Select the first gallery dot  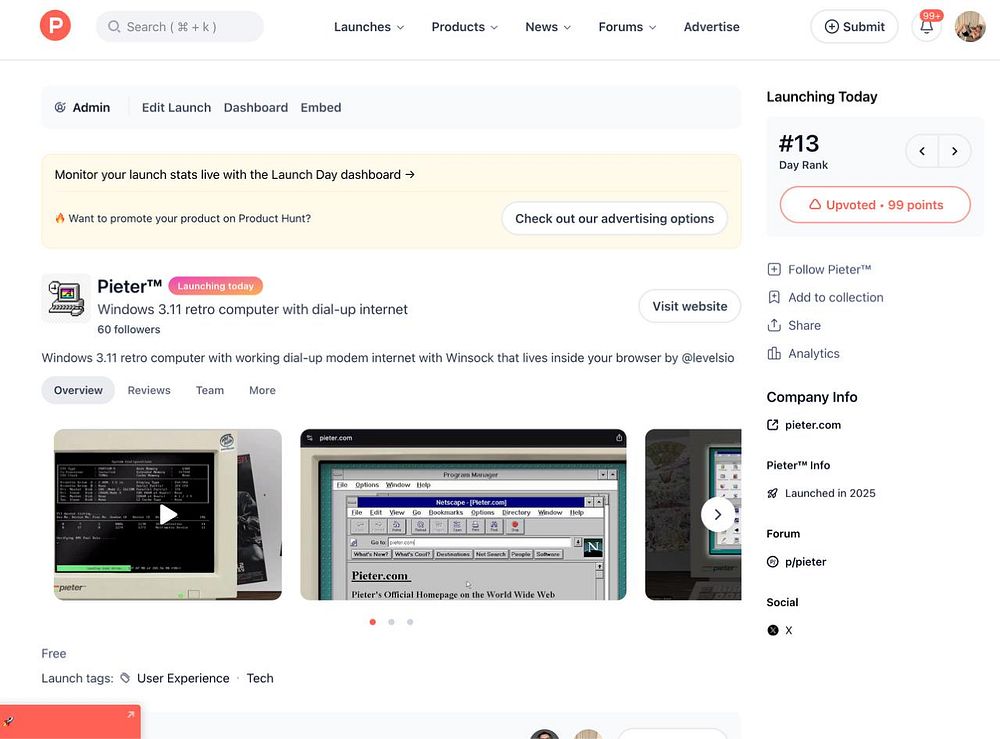click(372, 622)
